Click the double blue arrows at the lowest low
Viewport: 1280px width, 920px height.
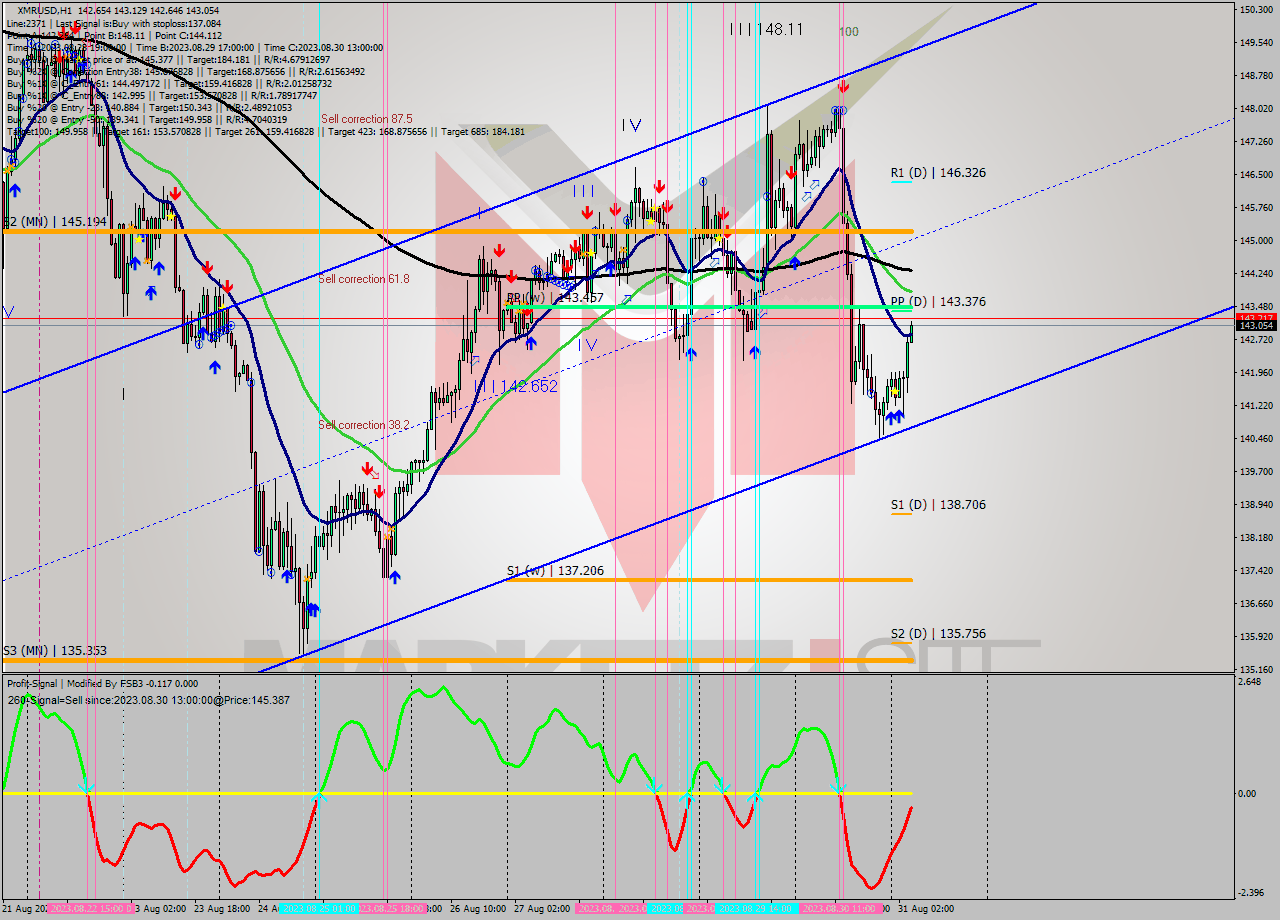pos(311,609)
